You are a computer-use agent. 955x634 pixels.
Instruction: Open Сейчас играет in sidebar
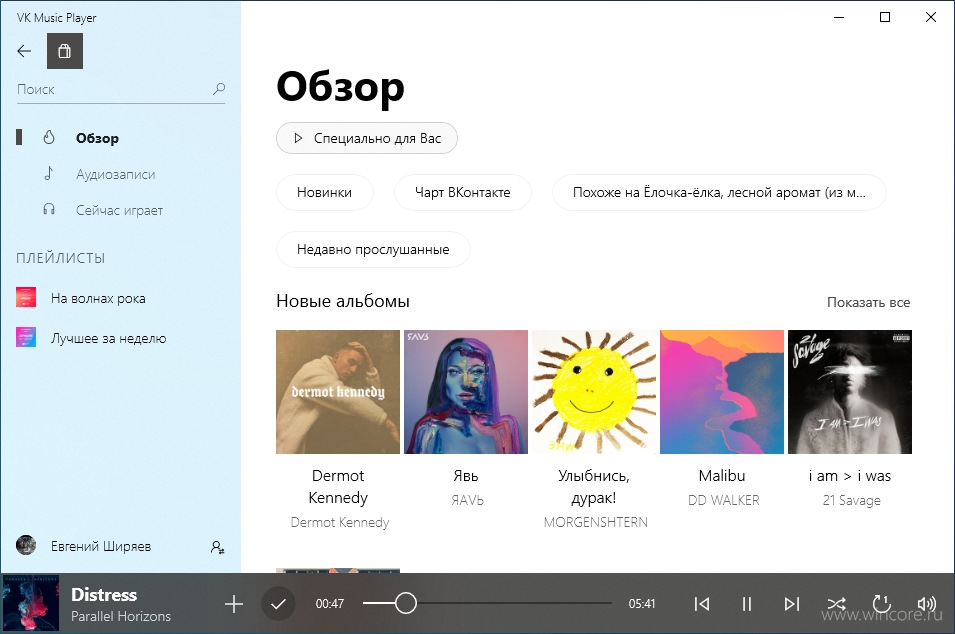click(119, 211)
